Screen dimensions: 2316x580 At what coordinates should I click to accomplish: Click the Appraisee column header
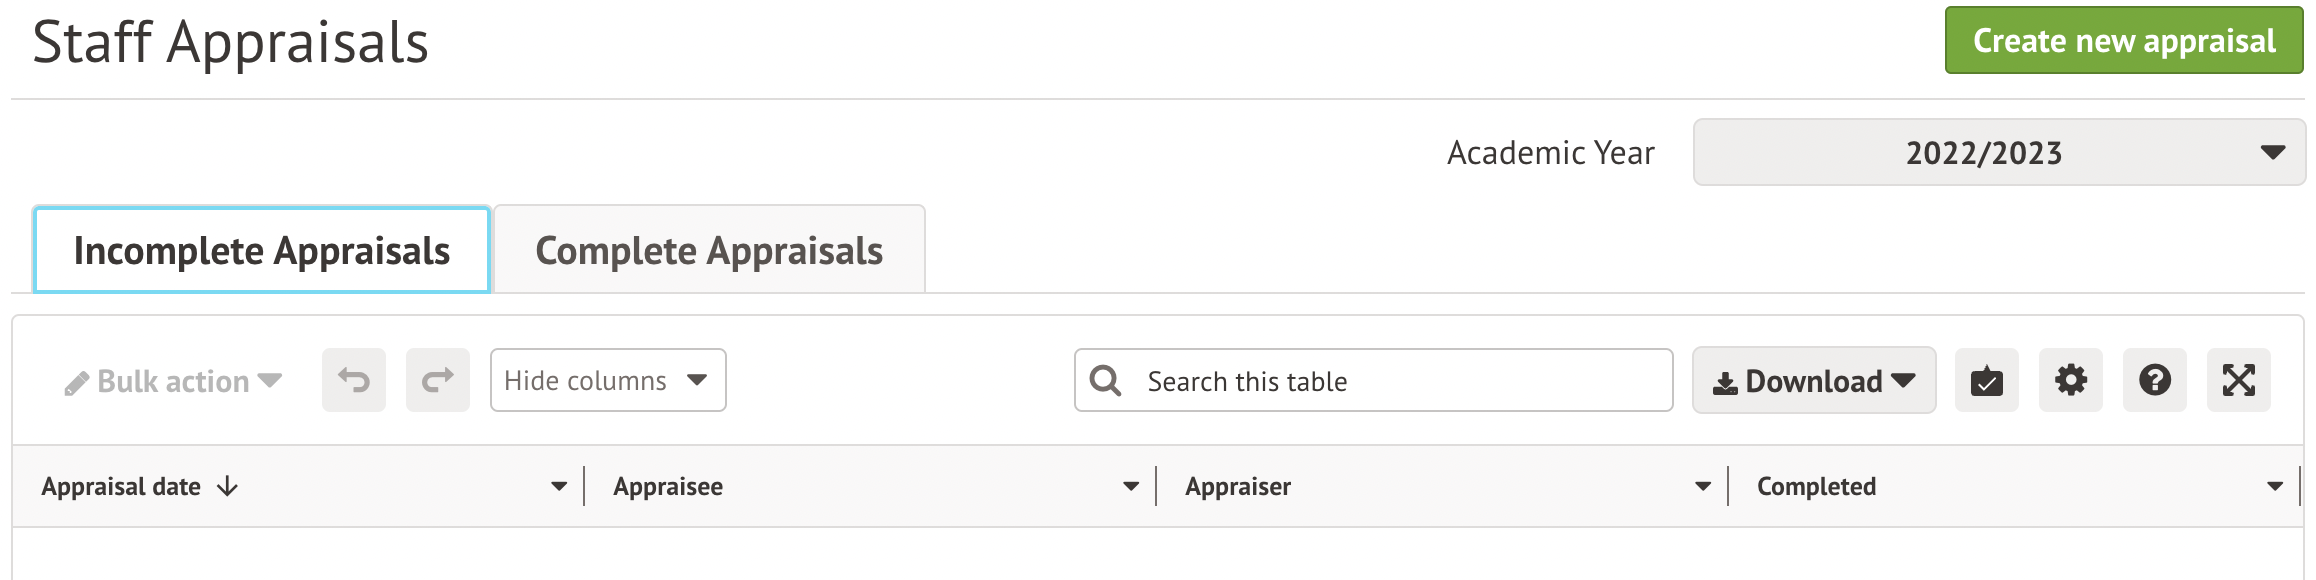[x=668, y=486]
